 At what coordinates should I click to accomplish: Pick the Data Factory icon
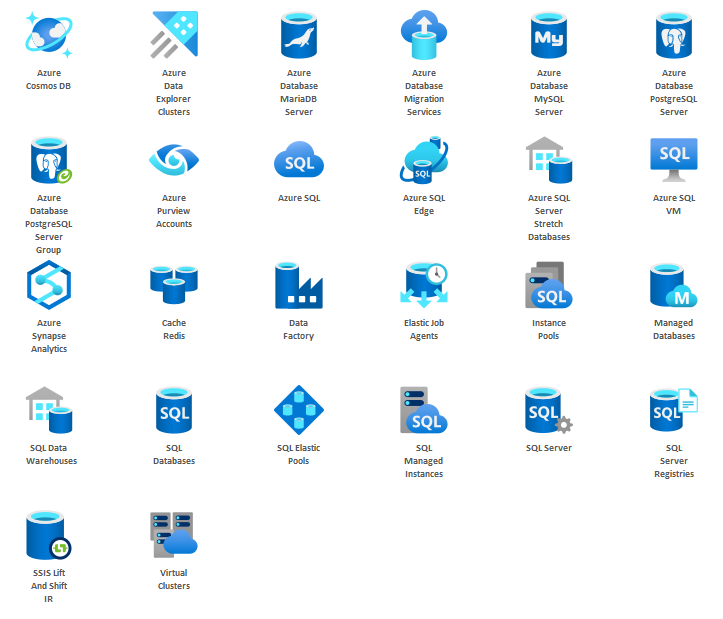click(299, 286)
